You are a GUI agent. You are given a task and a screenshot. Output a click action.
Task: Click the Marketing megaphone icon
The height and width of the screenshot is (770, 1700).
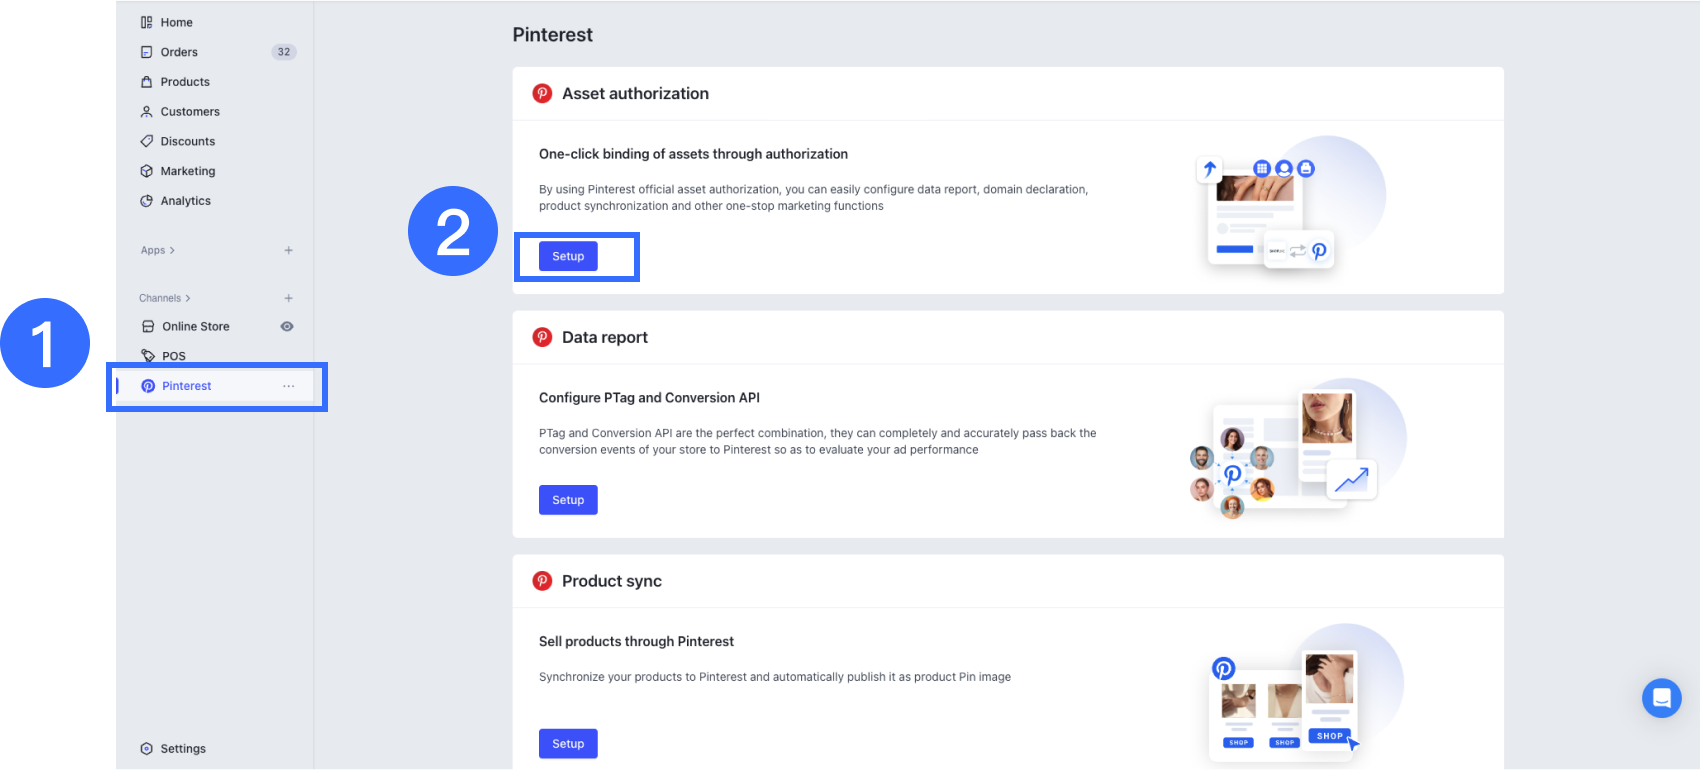[x=147, y=170]
